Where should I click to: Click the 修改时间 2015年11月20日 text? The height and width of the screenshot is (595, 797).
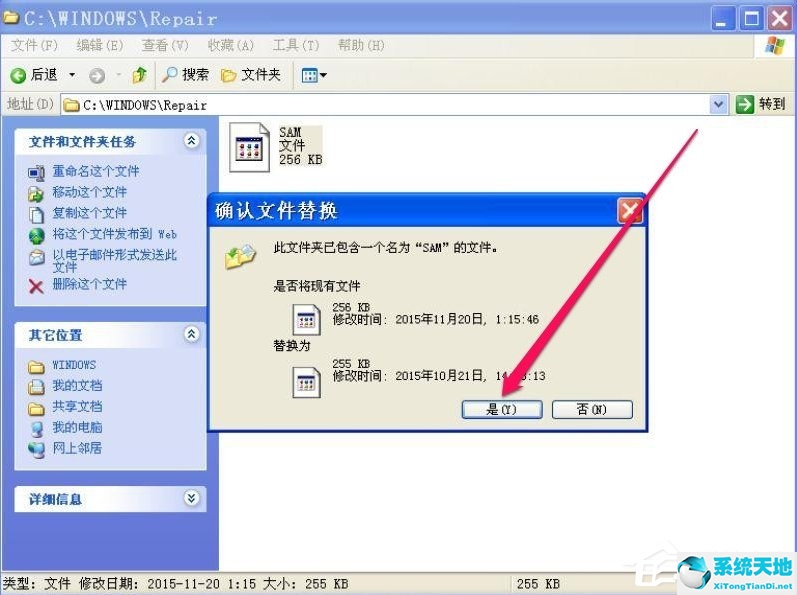436,320
